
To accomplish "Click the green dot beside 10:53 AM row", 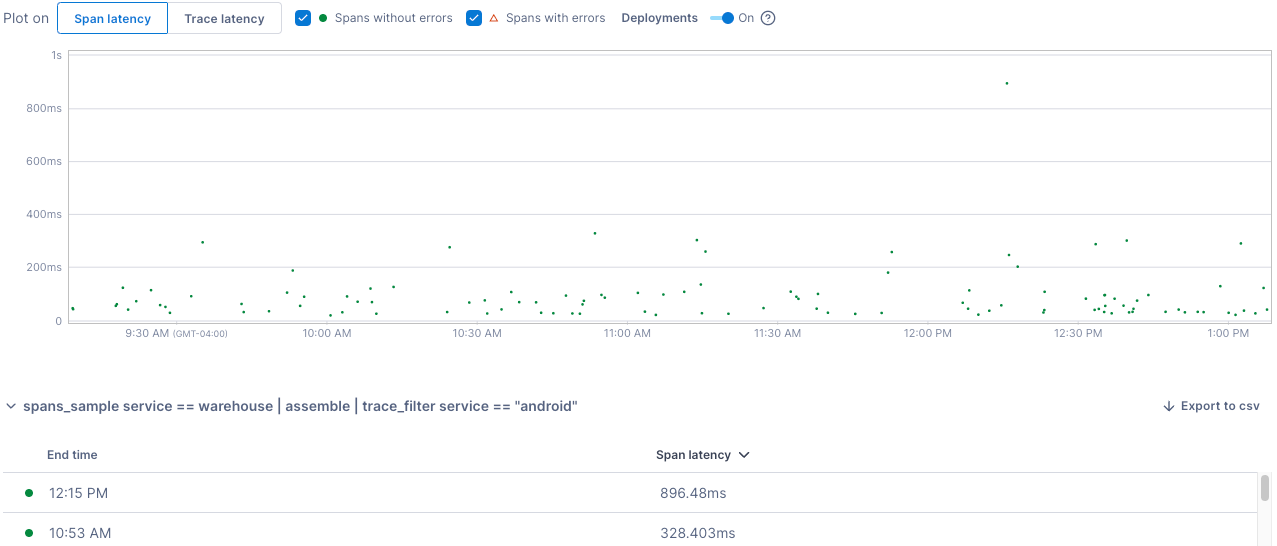I will 29,533.
